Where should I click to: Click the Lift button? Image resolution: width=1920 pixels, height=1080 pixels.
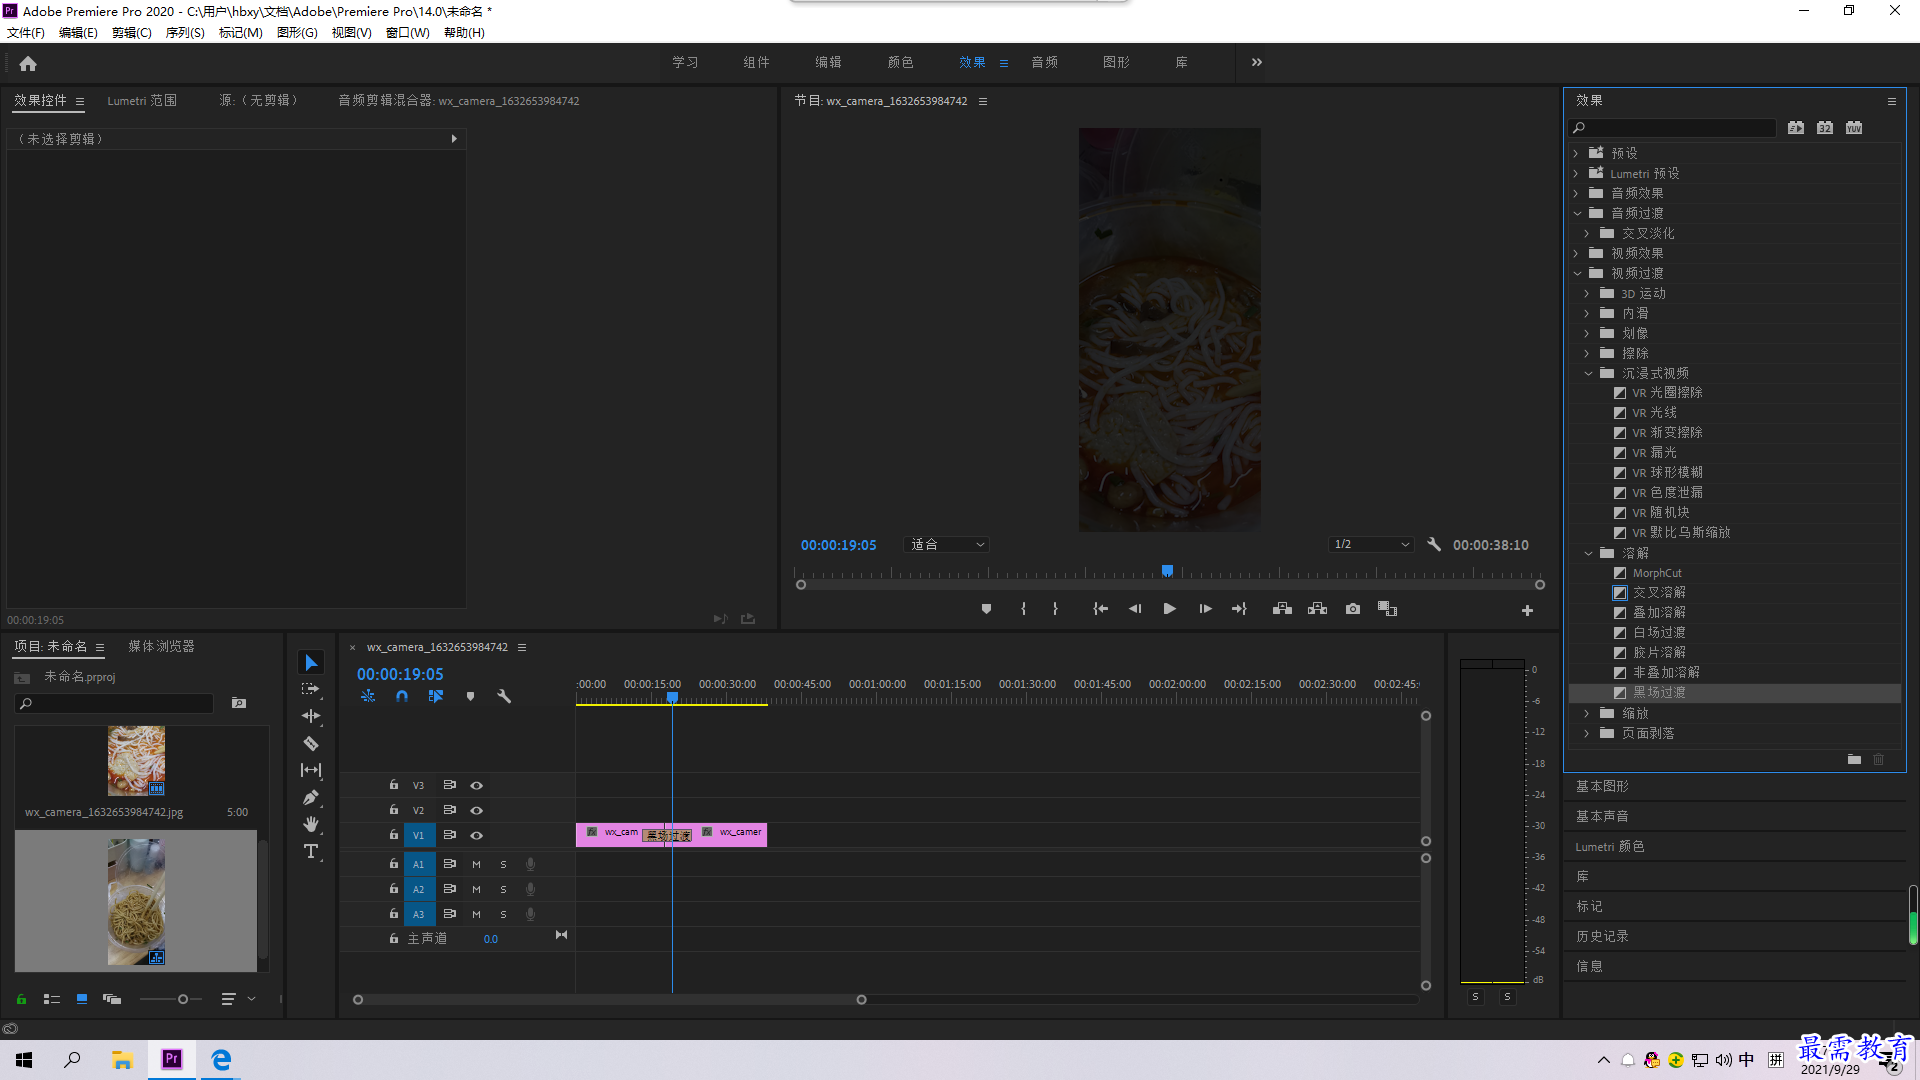pos(1282,609)
